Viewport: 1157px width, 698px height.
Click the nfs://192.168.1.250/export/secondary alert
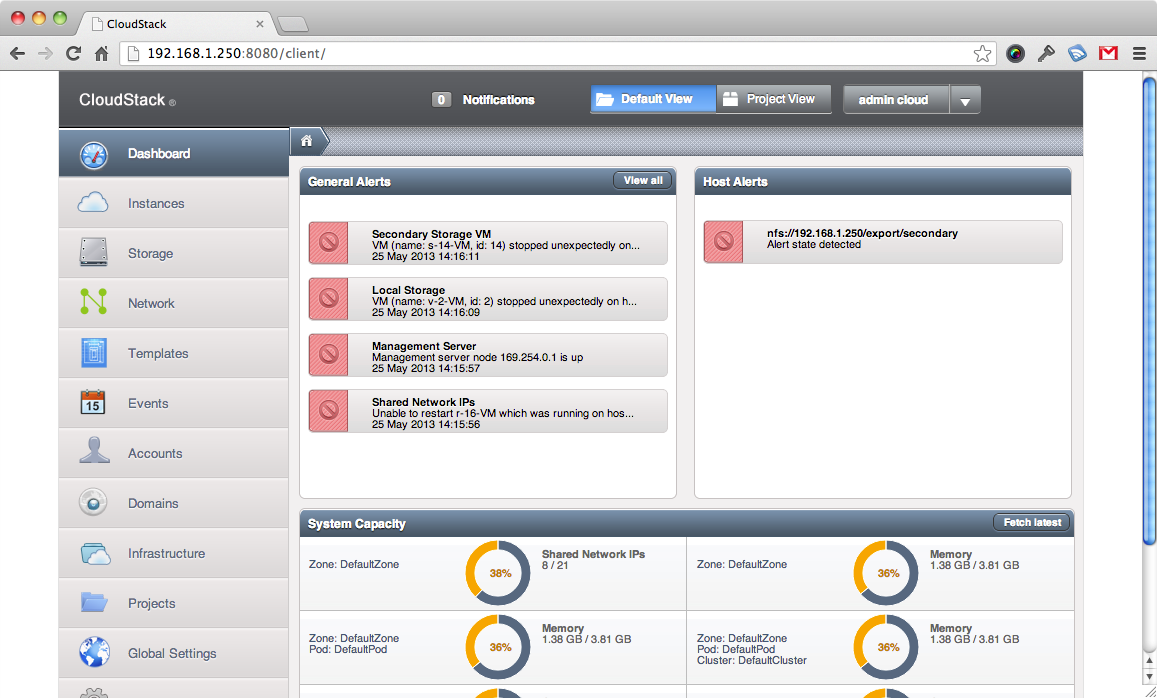point(883,242)
